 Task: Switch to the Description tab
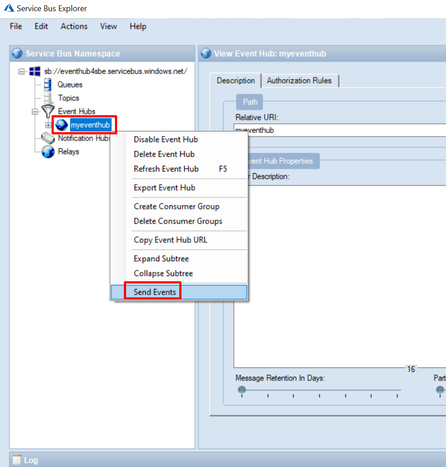[235, 81]
